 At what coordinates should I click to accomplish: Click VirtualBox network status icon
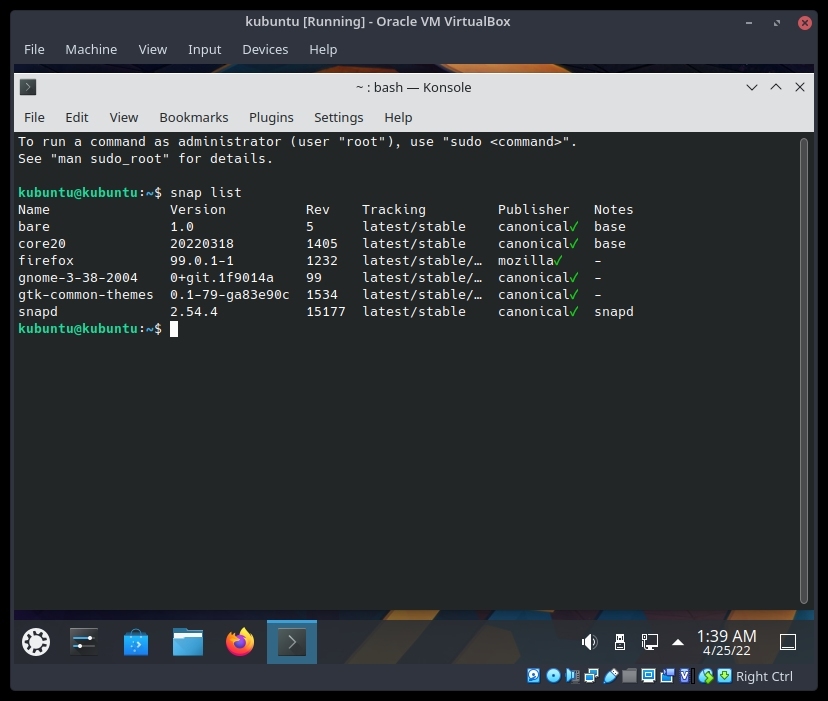(591, 676)
